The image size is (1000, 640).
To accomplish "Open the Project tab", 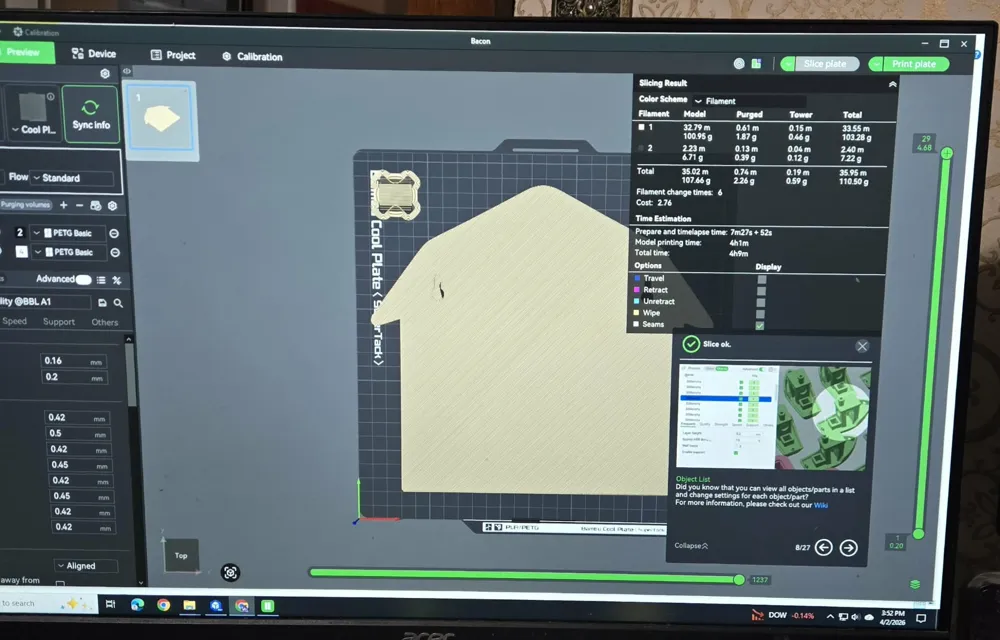I will point(173,55).
